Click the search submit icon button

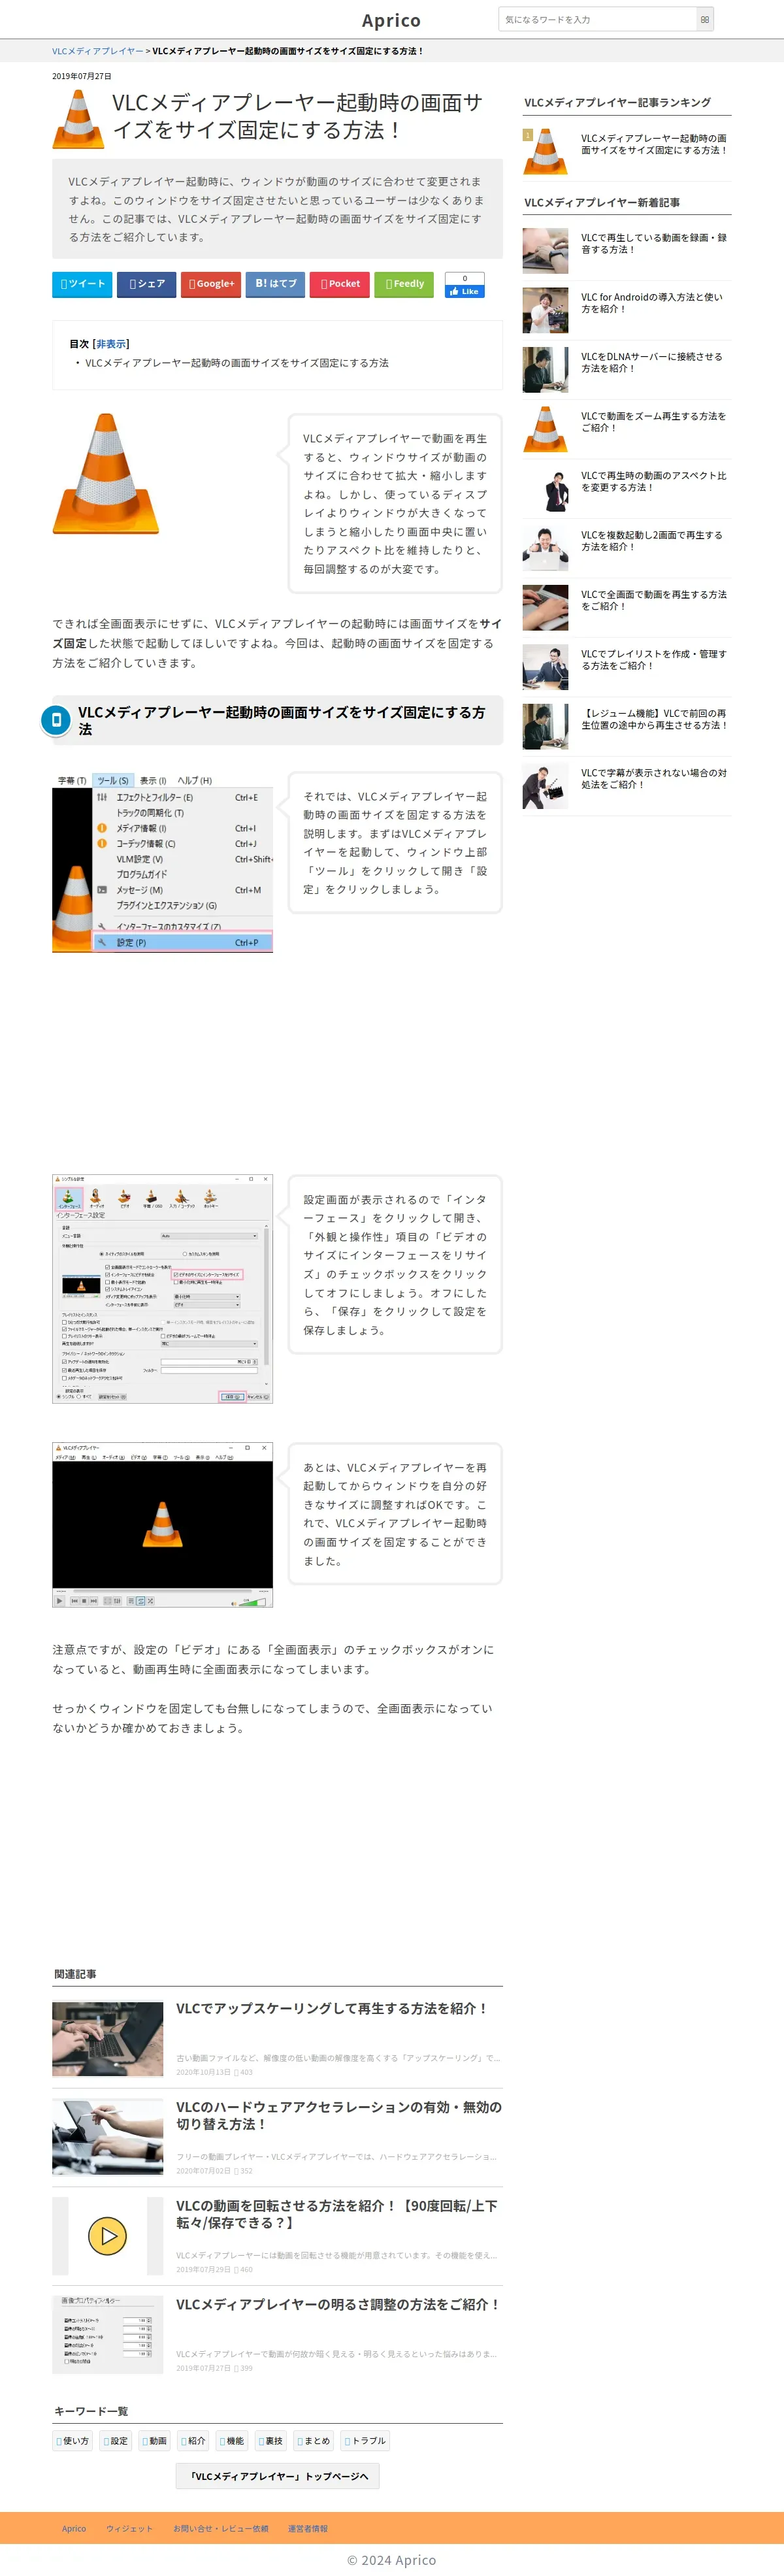(705, 19)
